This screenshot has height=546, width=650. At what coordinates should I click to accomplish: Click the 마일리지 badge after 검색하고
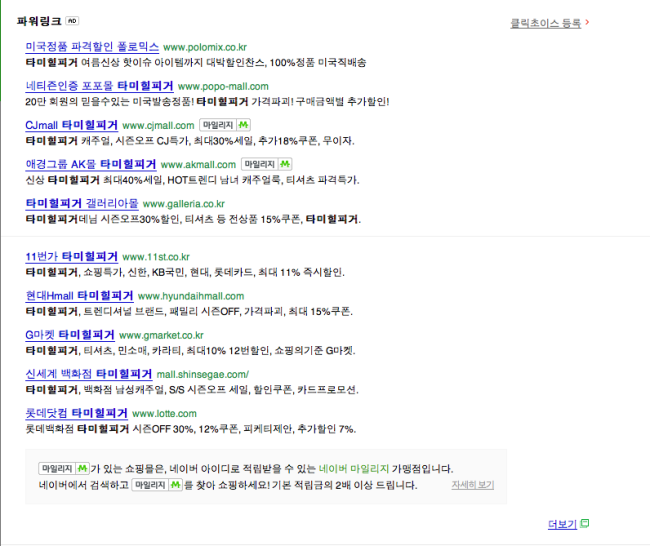[157, 485]
